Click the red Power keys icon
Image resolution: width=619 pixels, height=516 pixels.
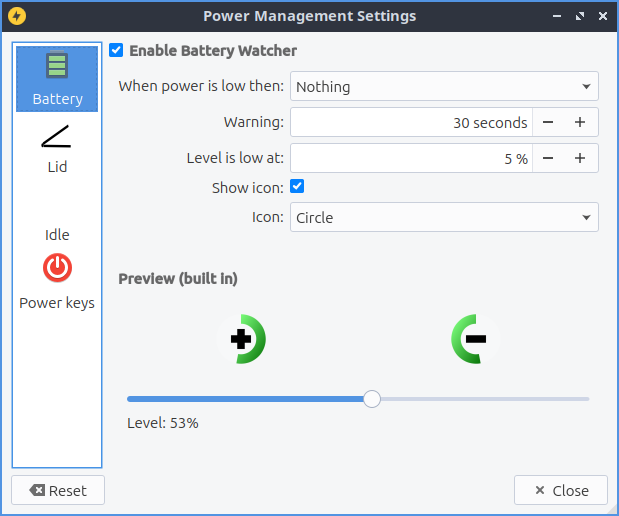(57, 268)
